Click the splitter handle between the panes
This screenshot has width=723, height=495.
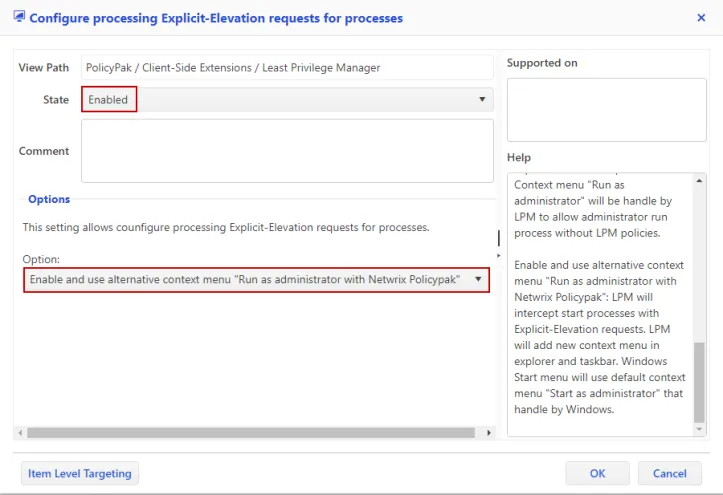coord(499,238)
